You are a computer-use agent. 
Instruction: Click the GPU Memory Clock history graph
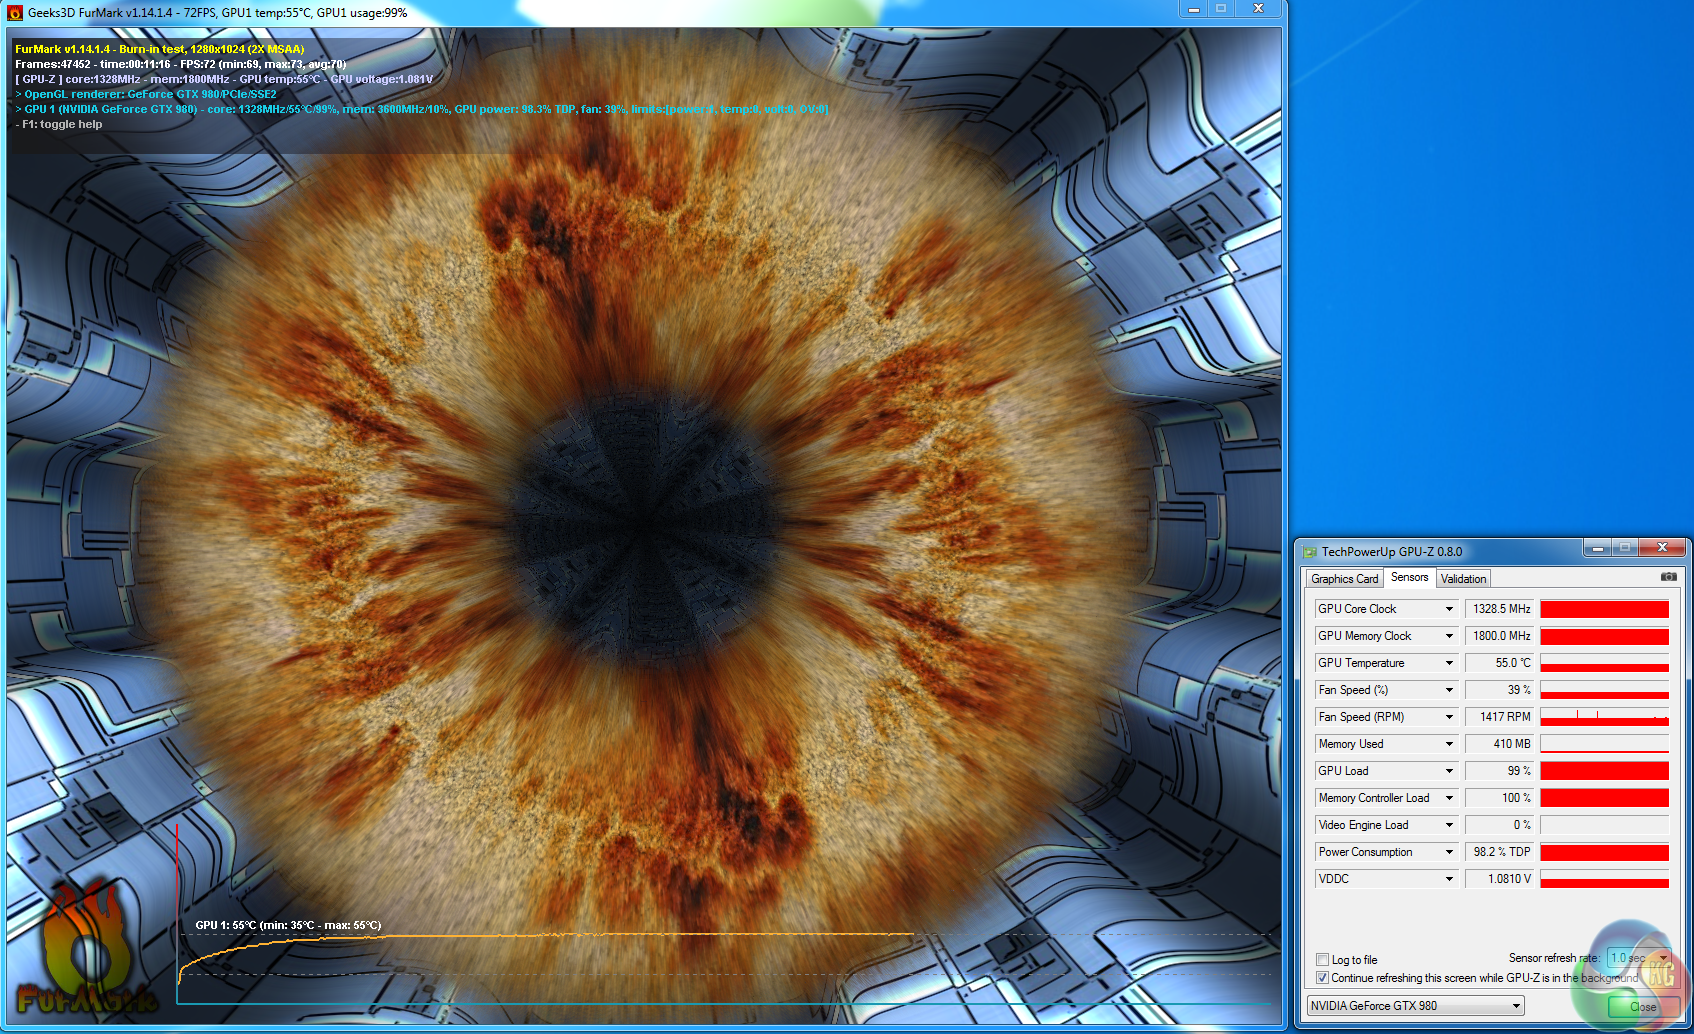tap(1604, 636)
